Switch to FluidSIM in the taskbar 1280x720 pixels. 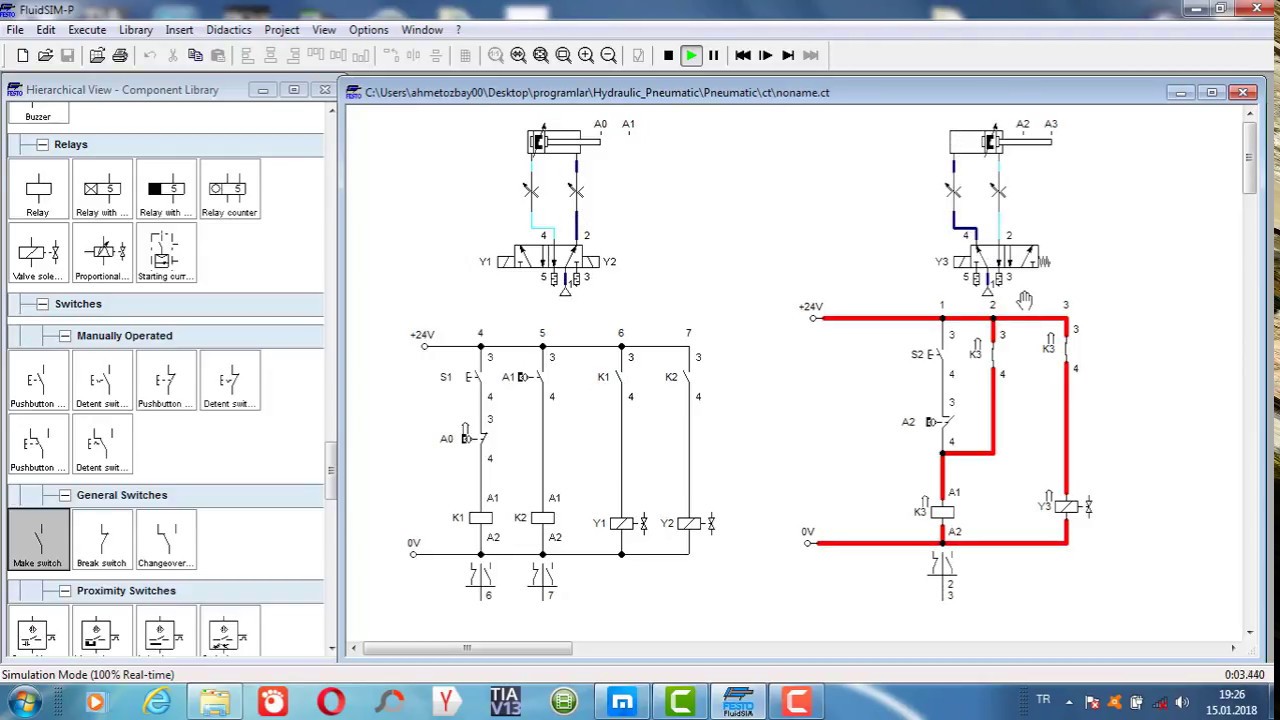(738, 702)
